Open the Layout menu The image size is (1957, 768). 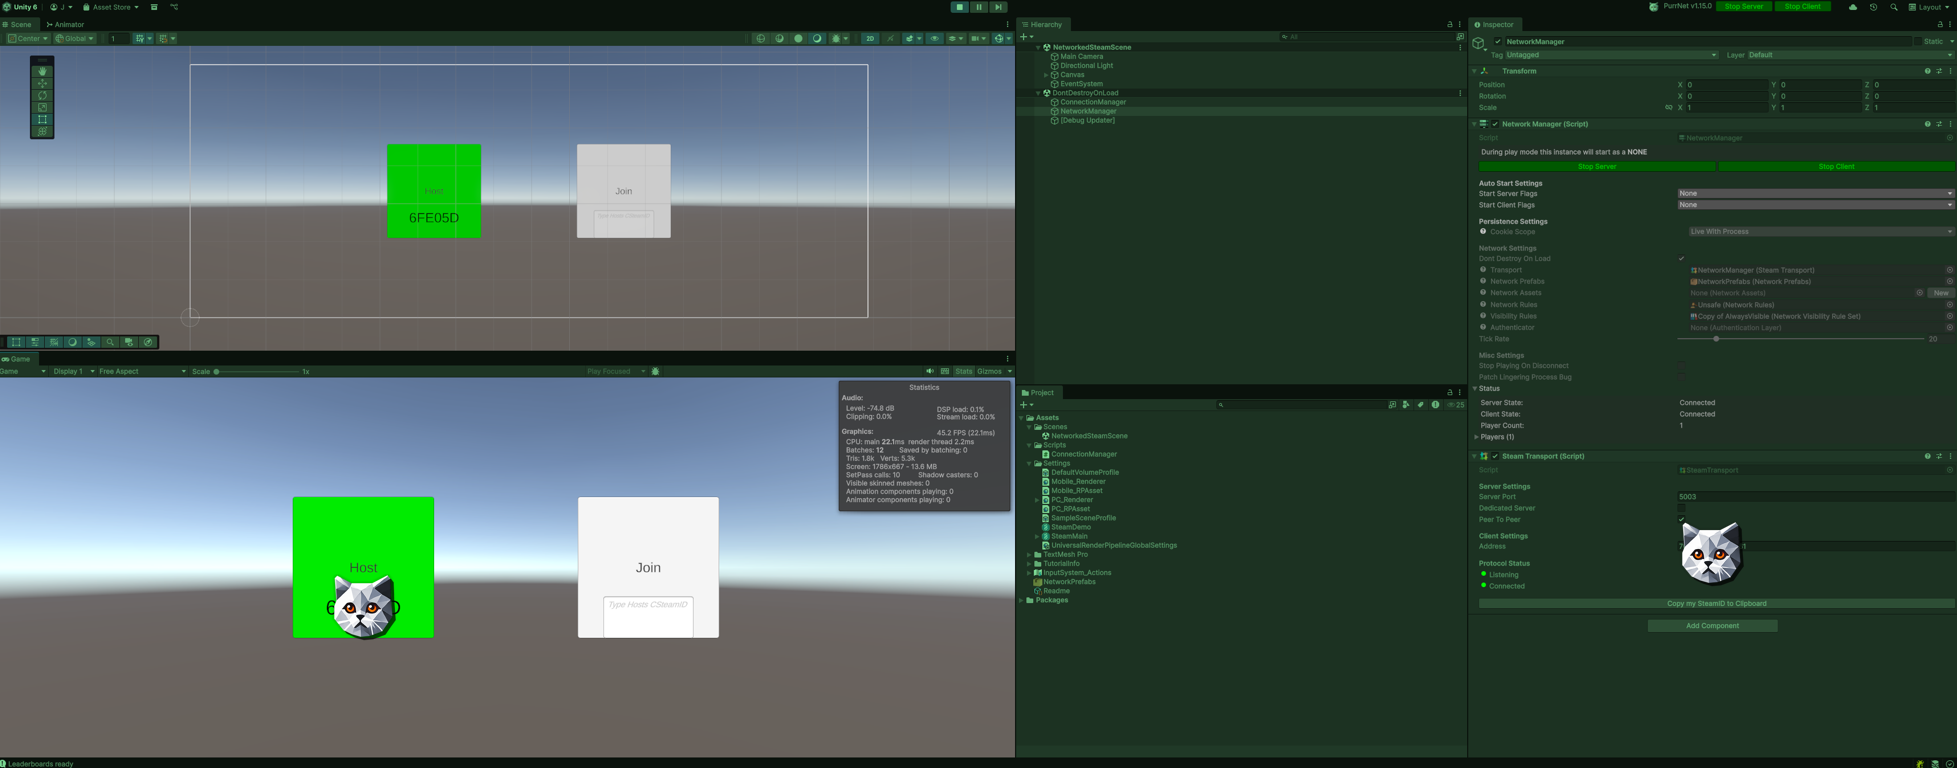(1929, 7)
